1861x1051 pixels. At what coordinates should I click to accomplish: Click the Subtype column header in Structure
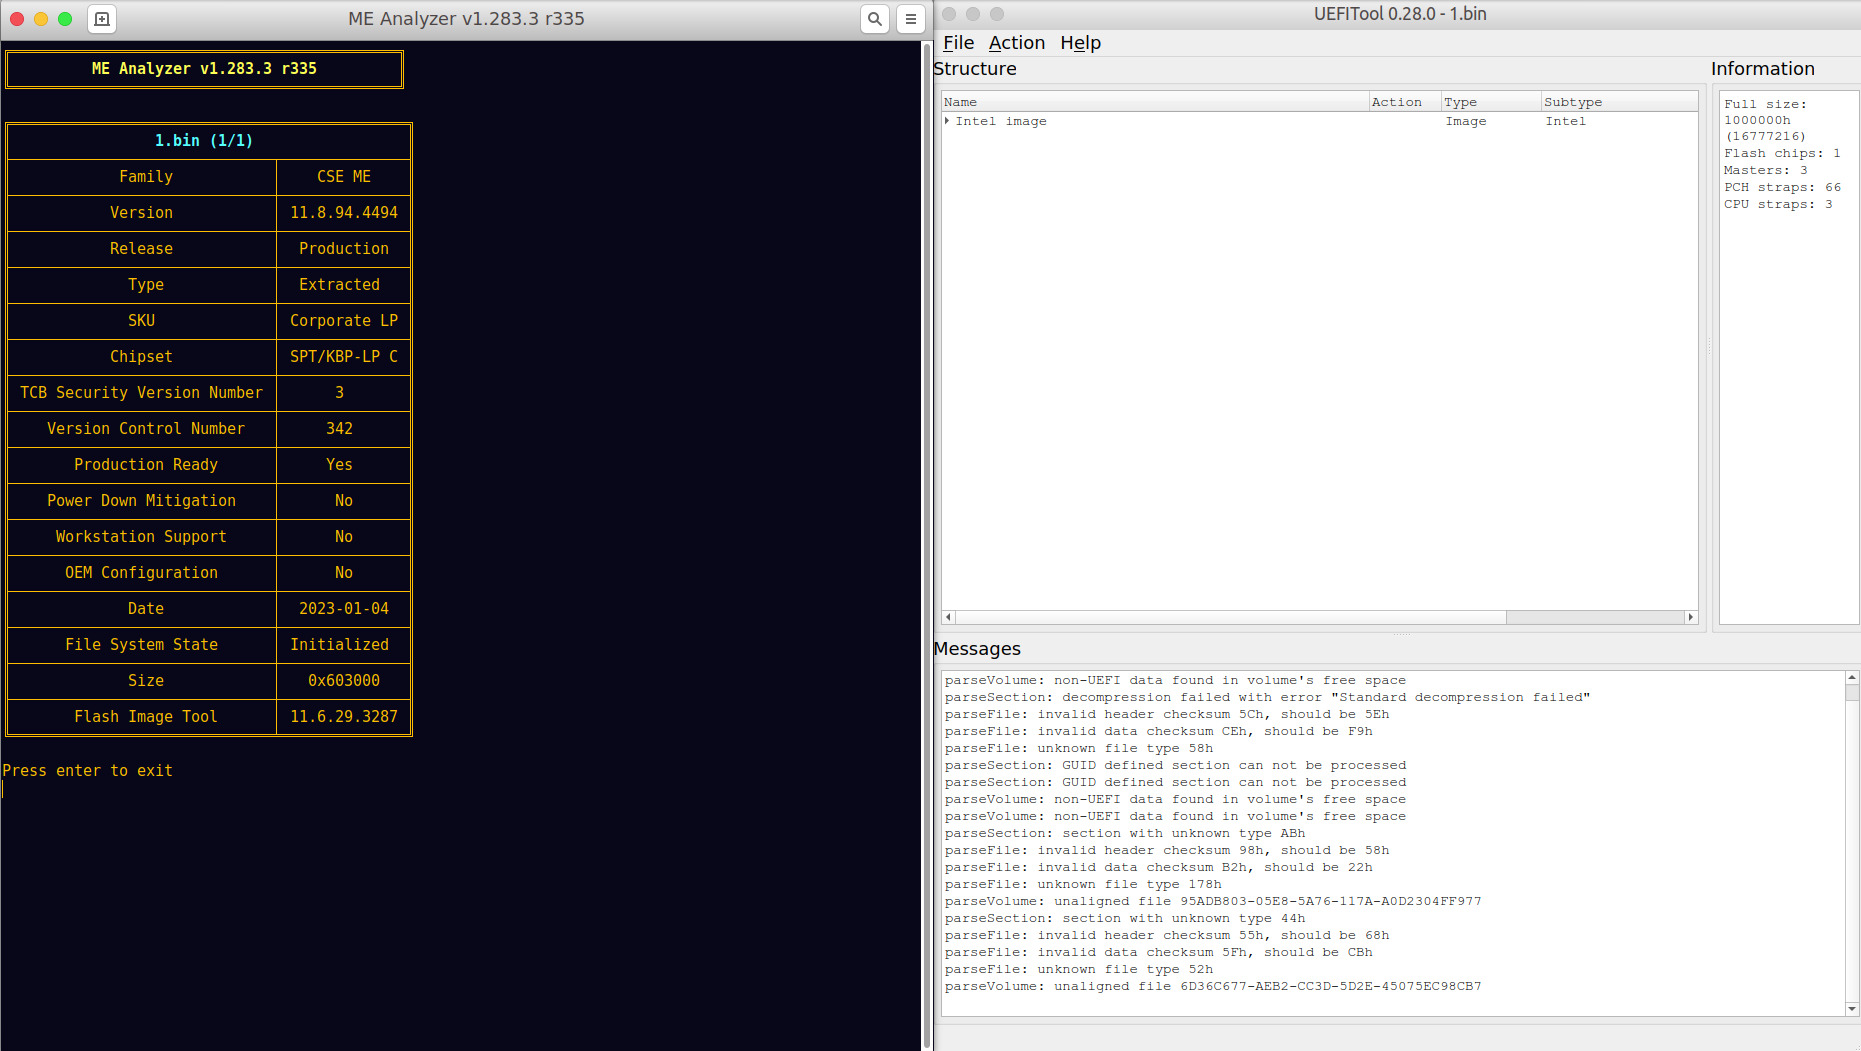pyautogui.click(x=1619, y=102)
